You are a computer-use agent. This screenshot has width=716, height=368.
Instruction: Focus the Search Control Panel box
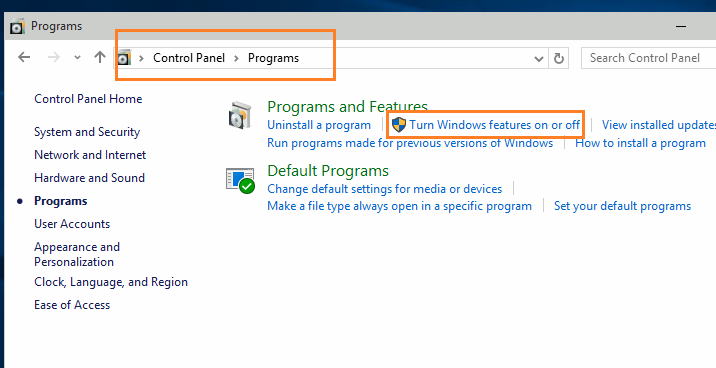648,58
